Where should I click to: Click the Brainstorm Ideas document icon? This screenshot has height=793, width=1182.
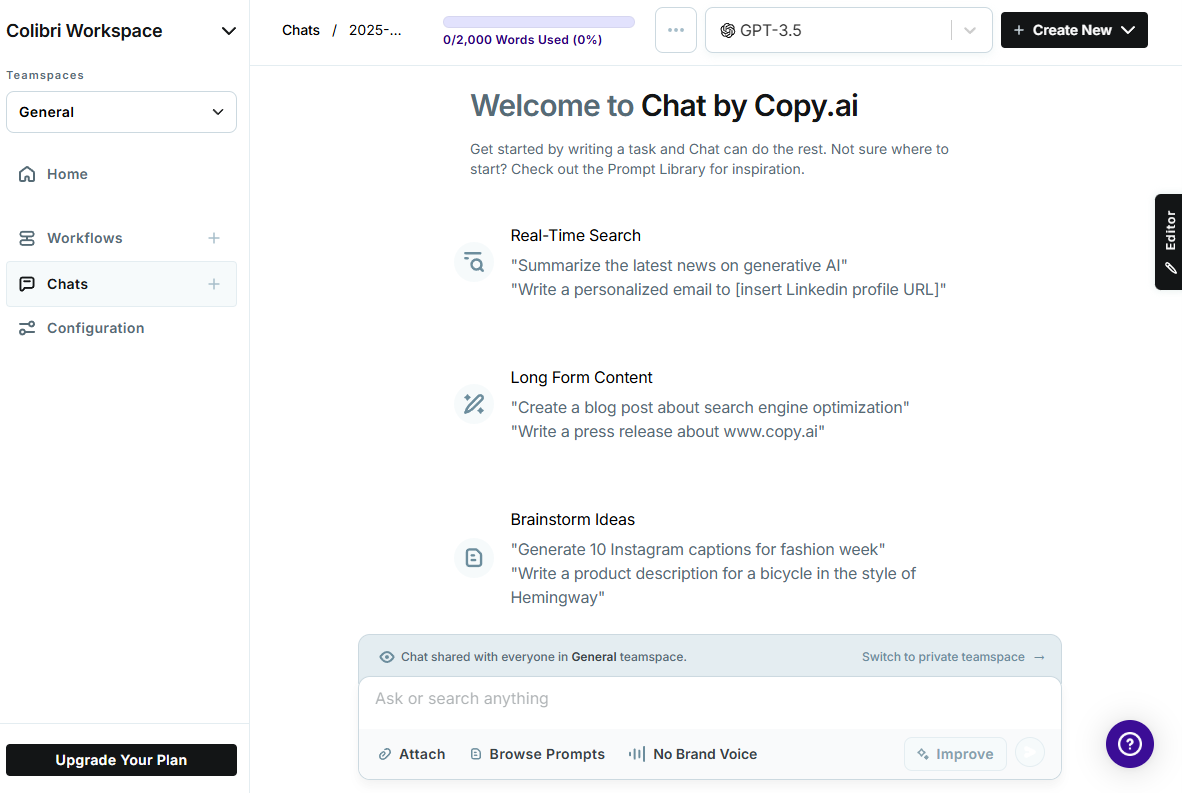(x=474, y=558)
